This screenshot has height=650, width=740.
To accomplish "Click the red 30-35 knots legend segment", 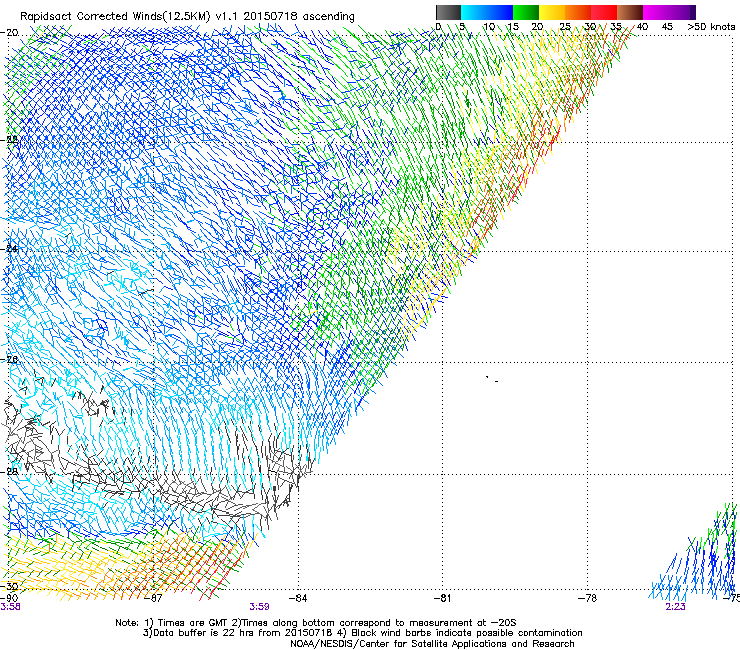I will (x=604, y=12).
